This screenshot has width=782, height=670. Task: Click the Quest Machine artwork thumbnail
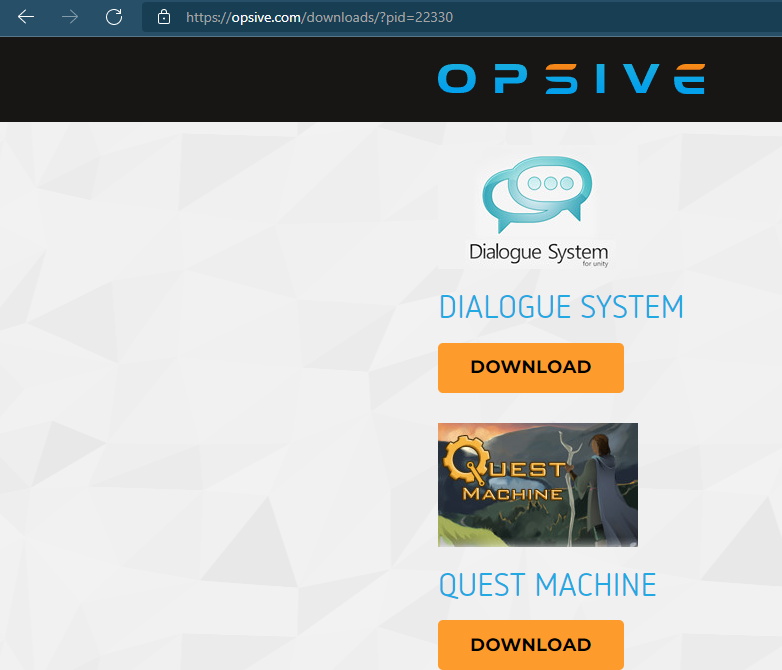click(x=538, y=485)
